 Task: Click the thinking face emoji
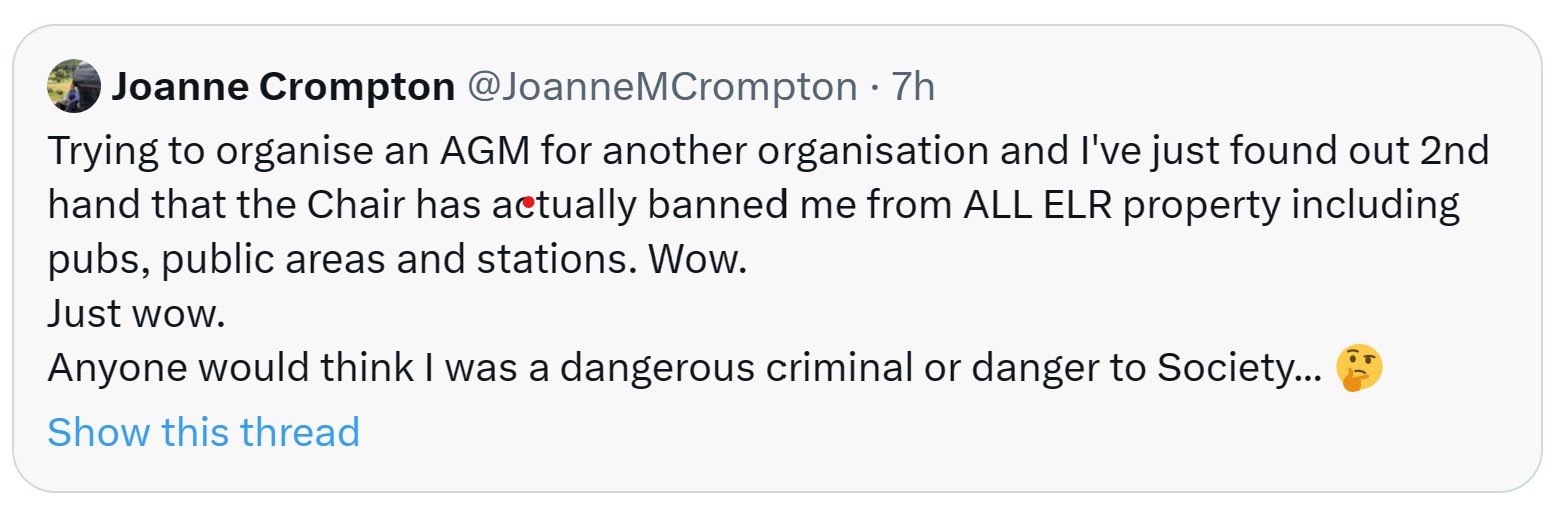click(x=1359, y=370)
